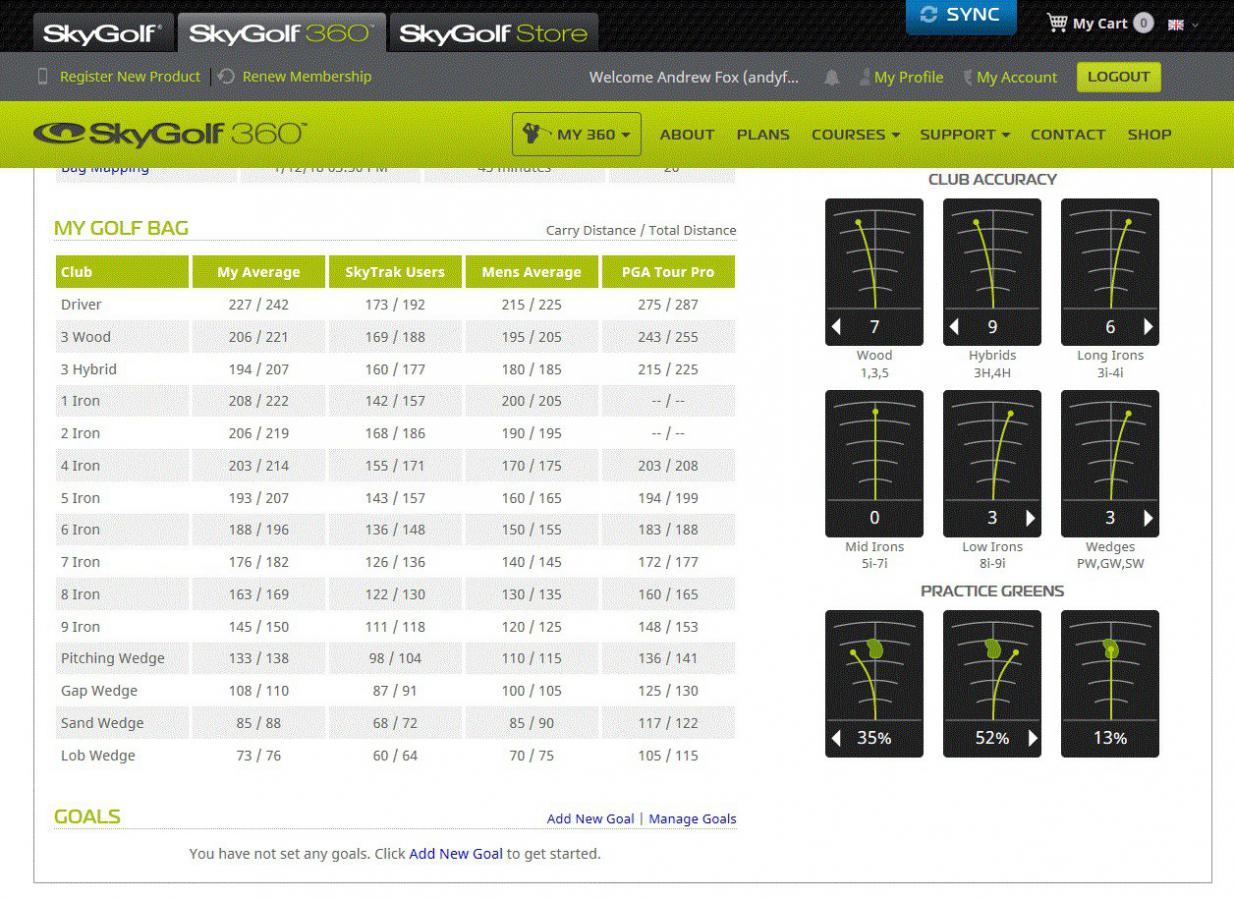Open the MY 360 dropdown menu
1234x900 pixels.
[576, 134]
